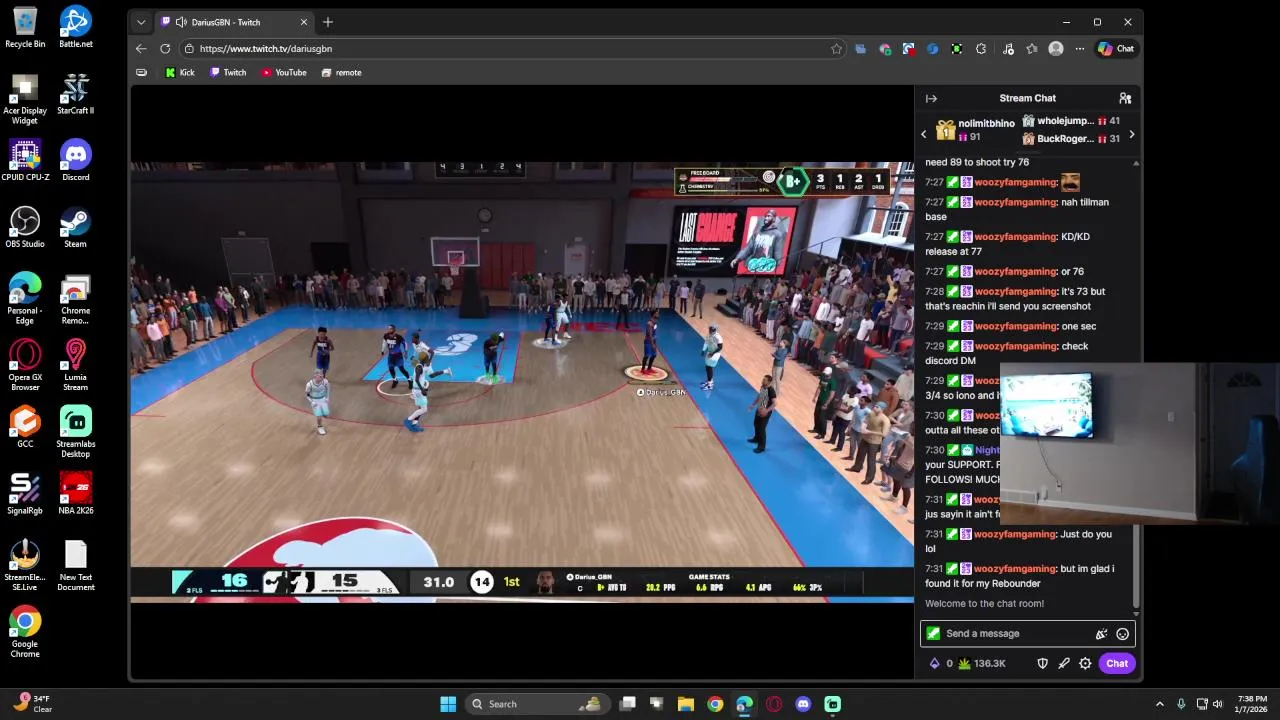Screen dimensions: 1280x720
Task: Open the Twitch bookmark
Action: (228, 72)
